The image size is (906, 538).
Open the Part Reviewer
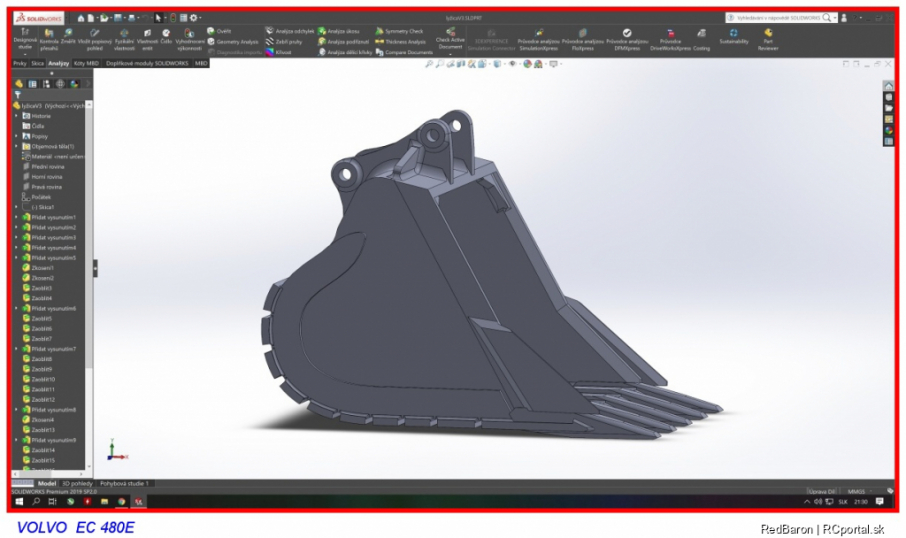point(768,39)
